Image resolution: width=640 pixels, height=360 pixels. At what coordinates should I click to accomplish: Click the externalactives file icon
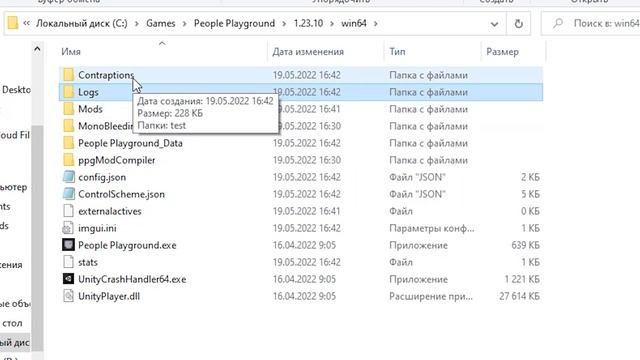pyautogui.click(x=69, y=211)
